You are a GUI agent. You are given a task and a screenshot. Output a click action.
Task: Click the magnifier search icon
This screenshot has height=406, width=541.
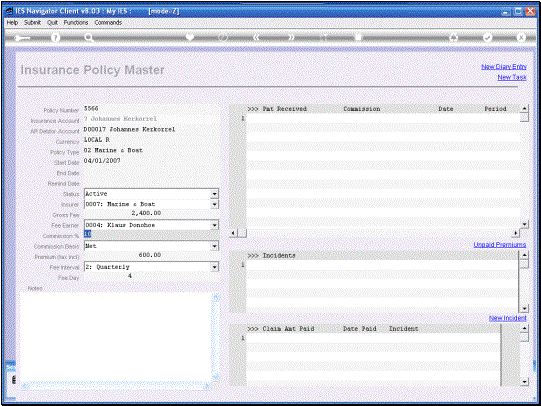[89, 38]
